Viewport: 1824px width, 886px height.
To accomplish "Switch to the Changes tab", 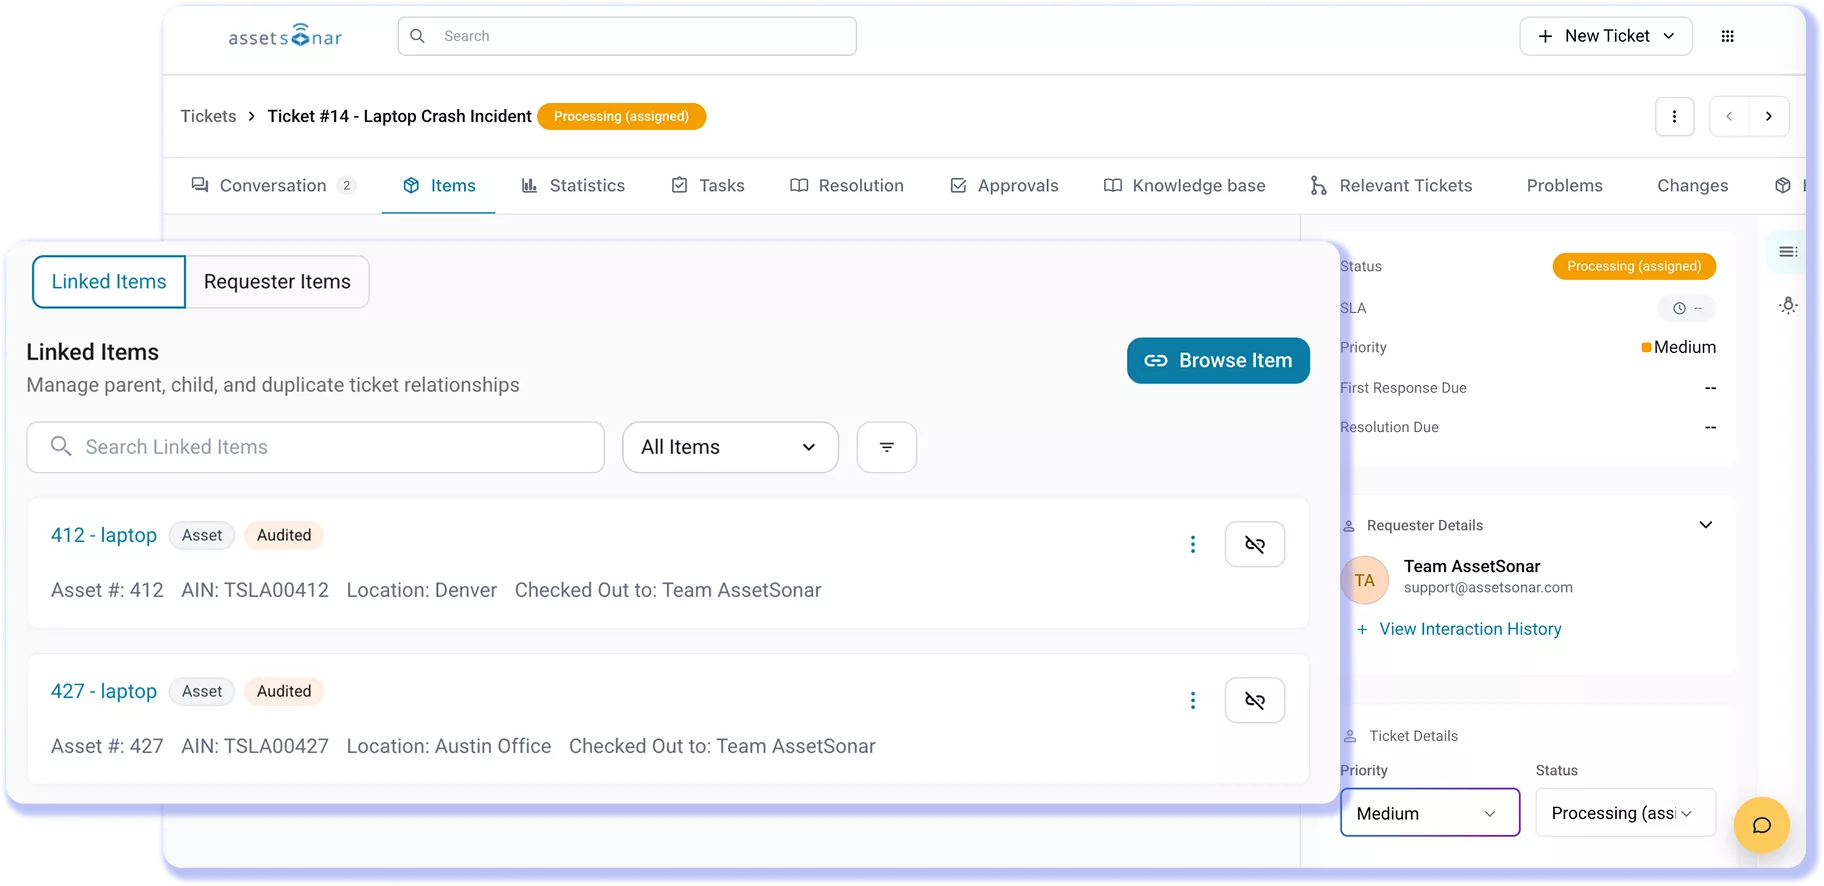I will point(1692,185).
